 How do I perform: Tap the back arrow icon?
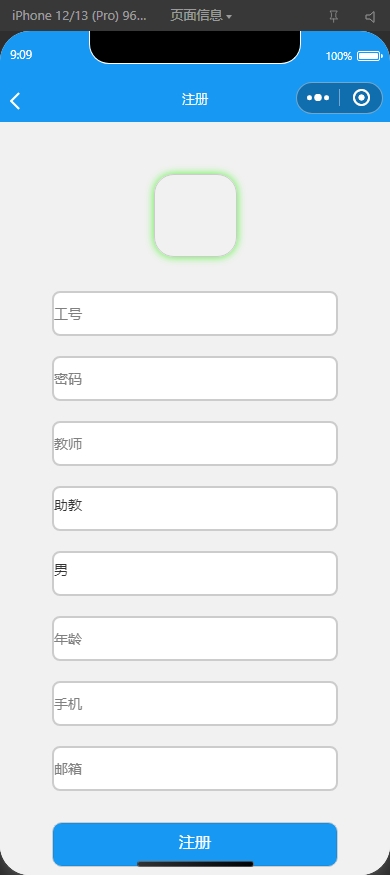pyautogui.click(x=15, y=101)
